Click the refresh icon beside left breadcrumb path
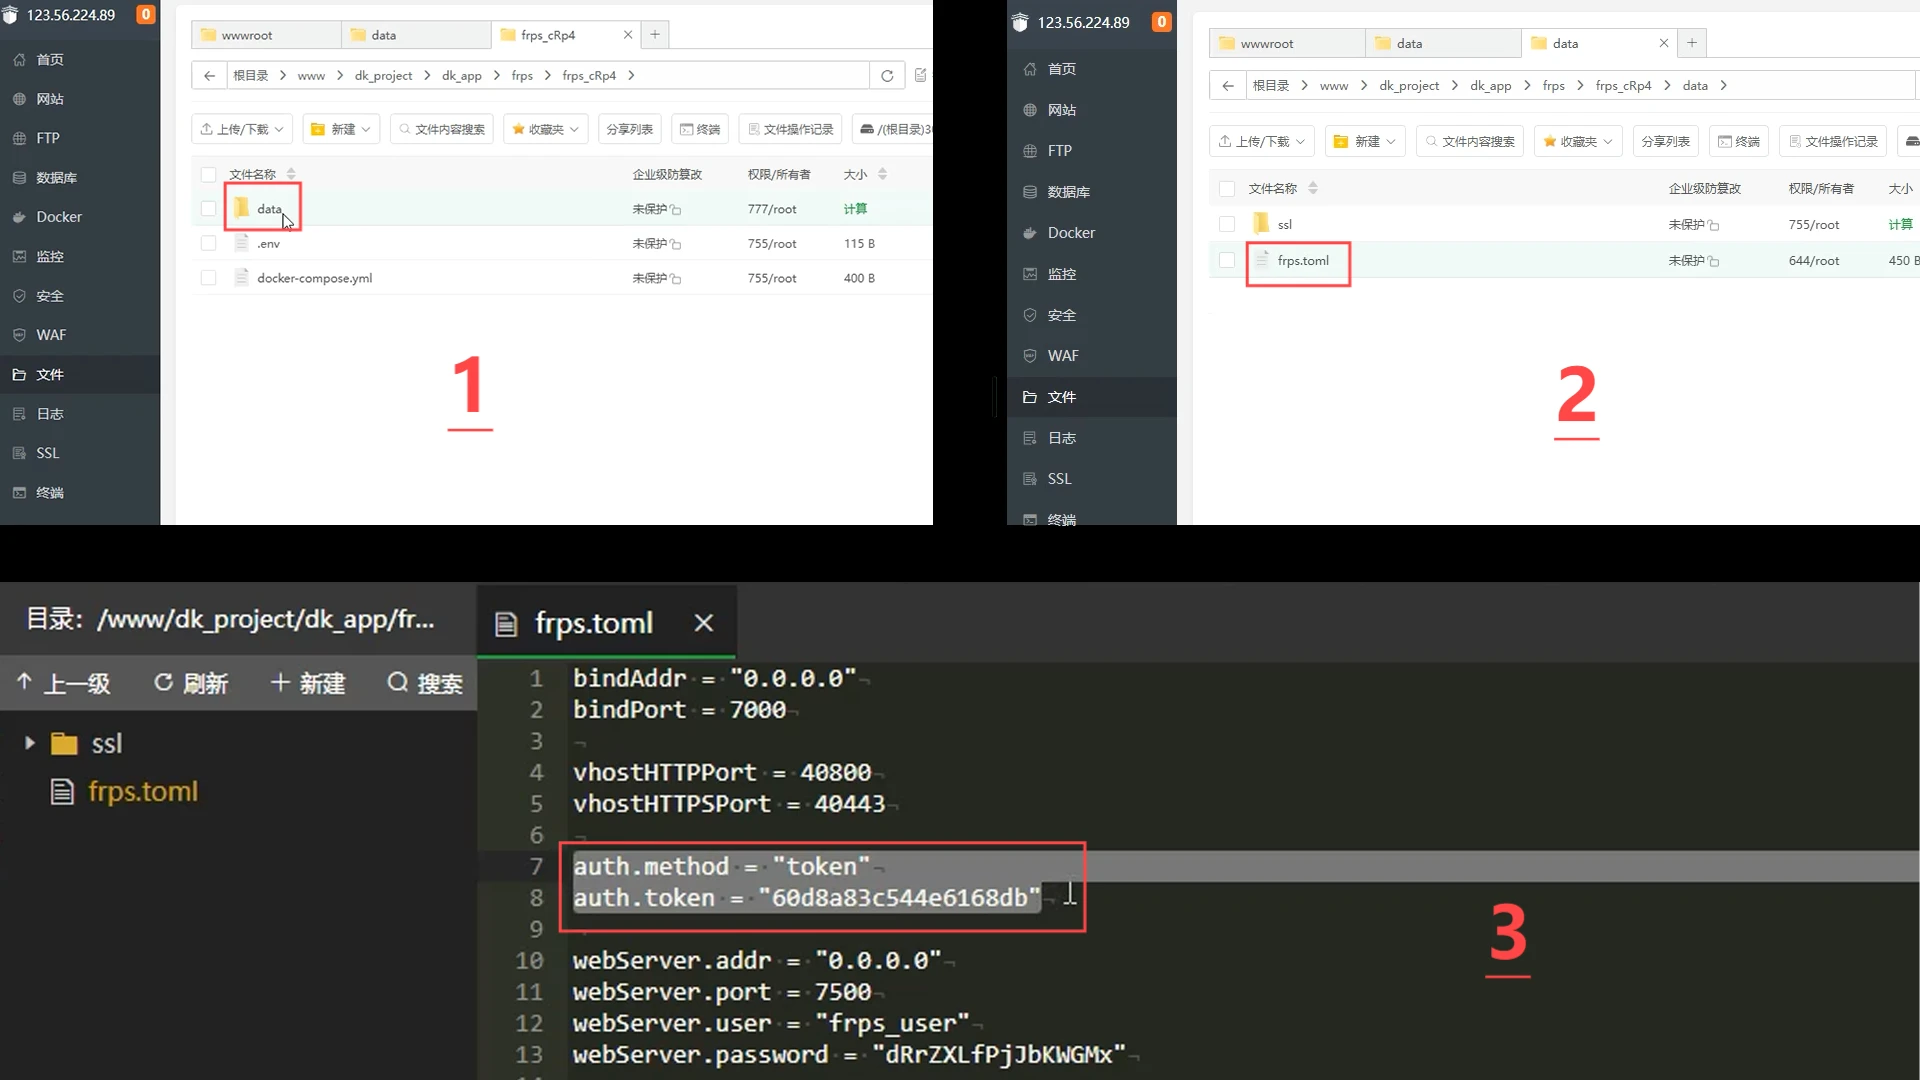This screenshot has width=1920, height=1080. [x=887, y=76]
